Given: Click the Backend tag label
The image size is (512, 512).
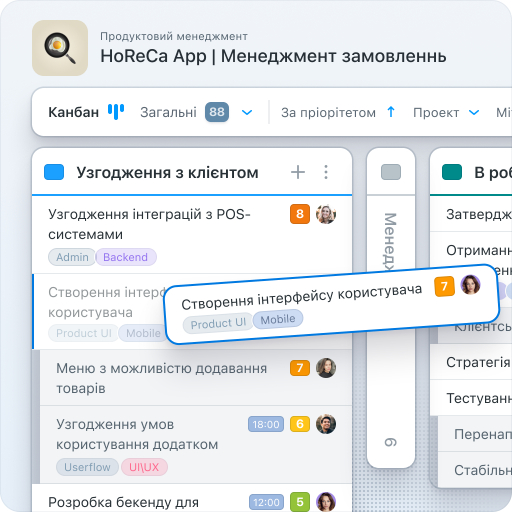Looking at the screenshot, I should (x=126, y=257).
